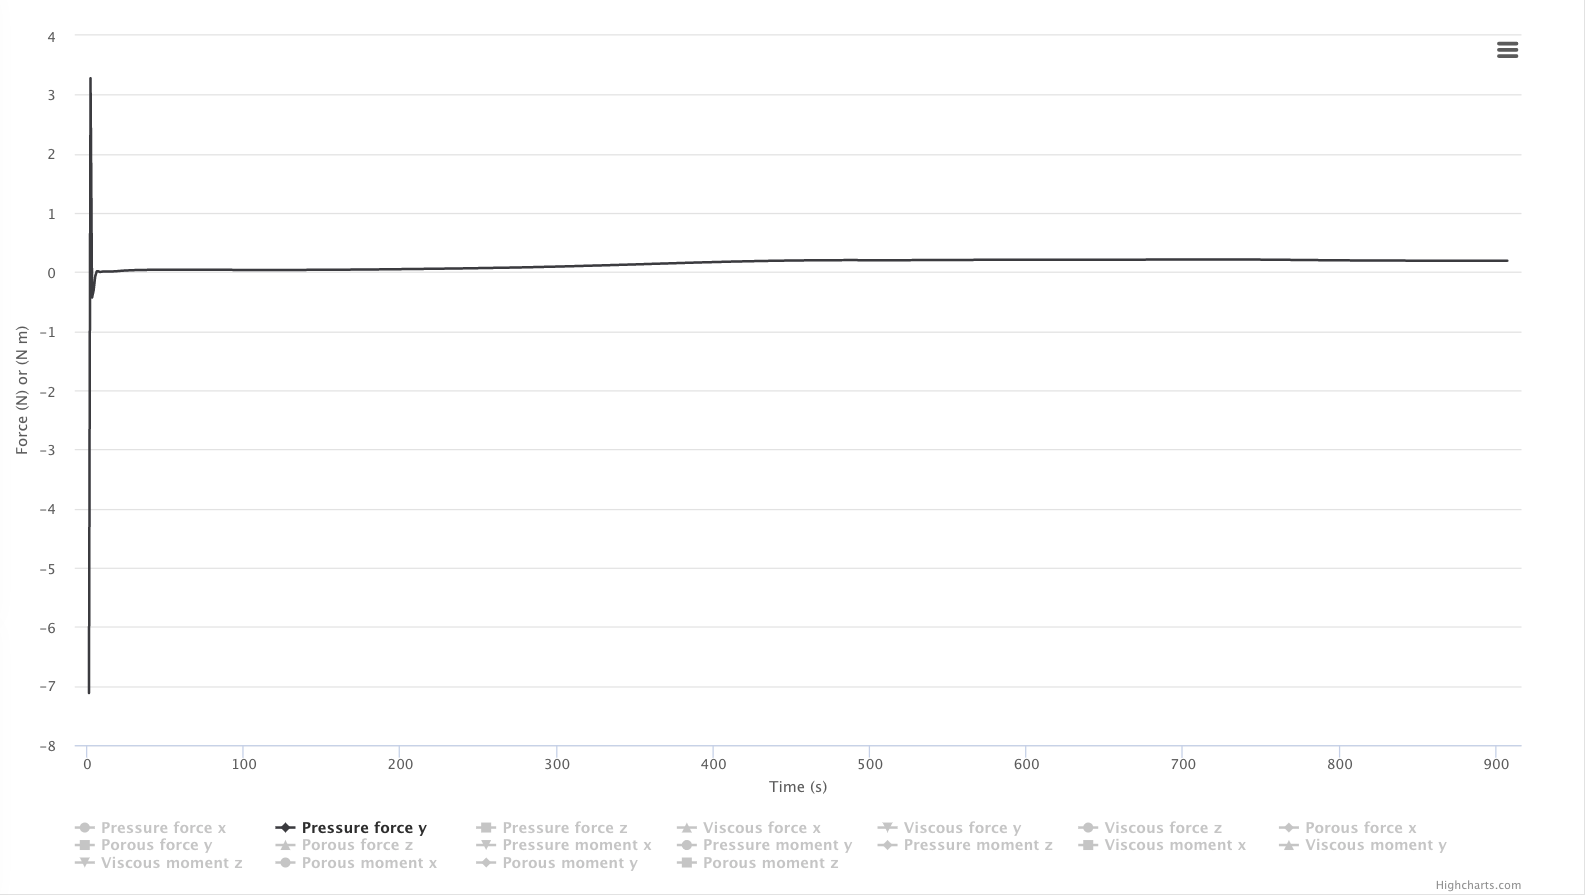
Task: Open the Highcharts.com credits link
Action: (x=1477, y=885)
